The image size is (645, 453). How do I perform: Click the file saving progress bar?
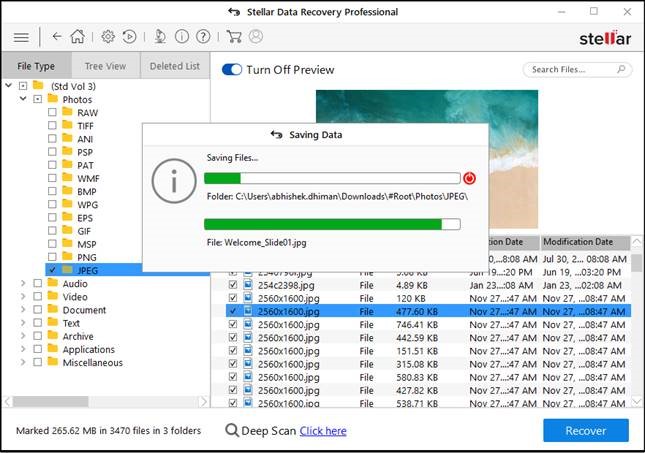coord(332,224)
